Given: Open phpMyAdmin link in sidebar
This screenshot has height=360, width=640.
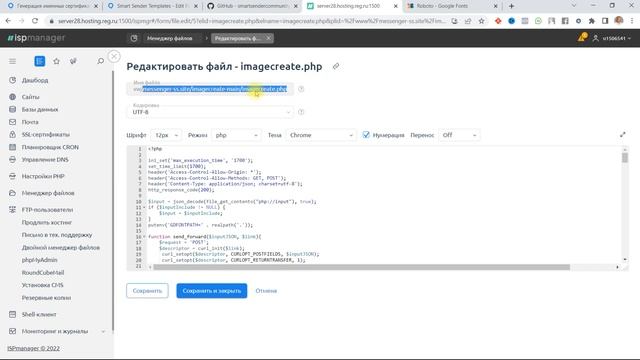Looking at the screenshot, I should [39, 260].
